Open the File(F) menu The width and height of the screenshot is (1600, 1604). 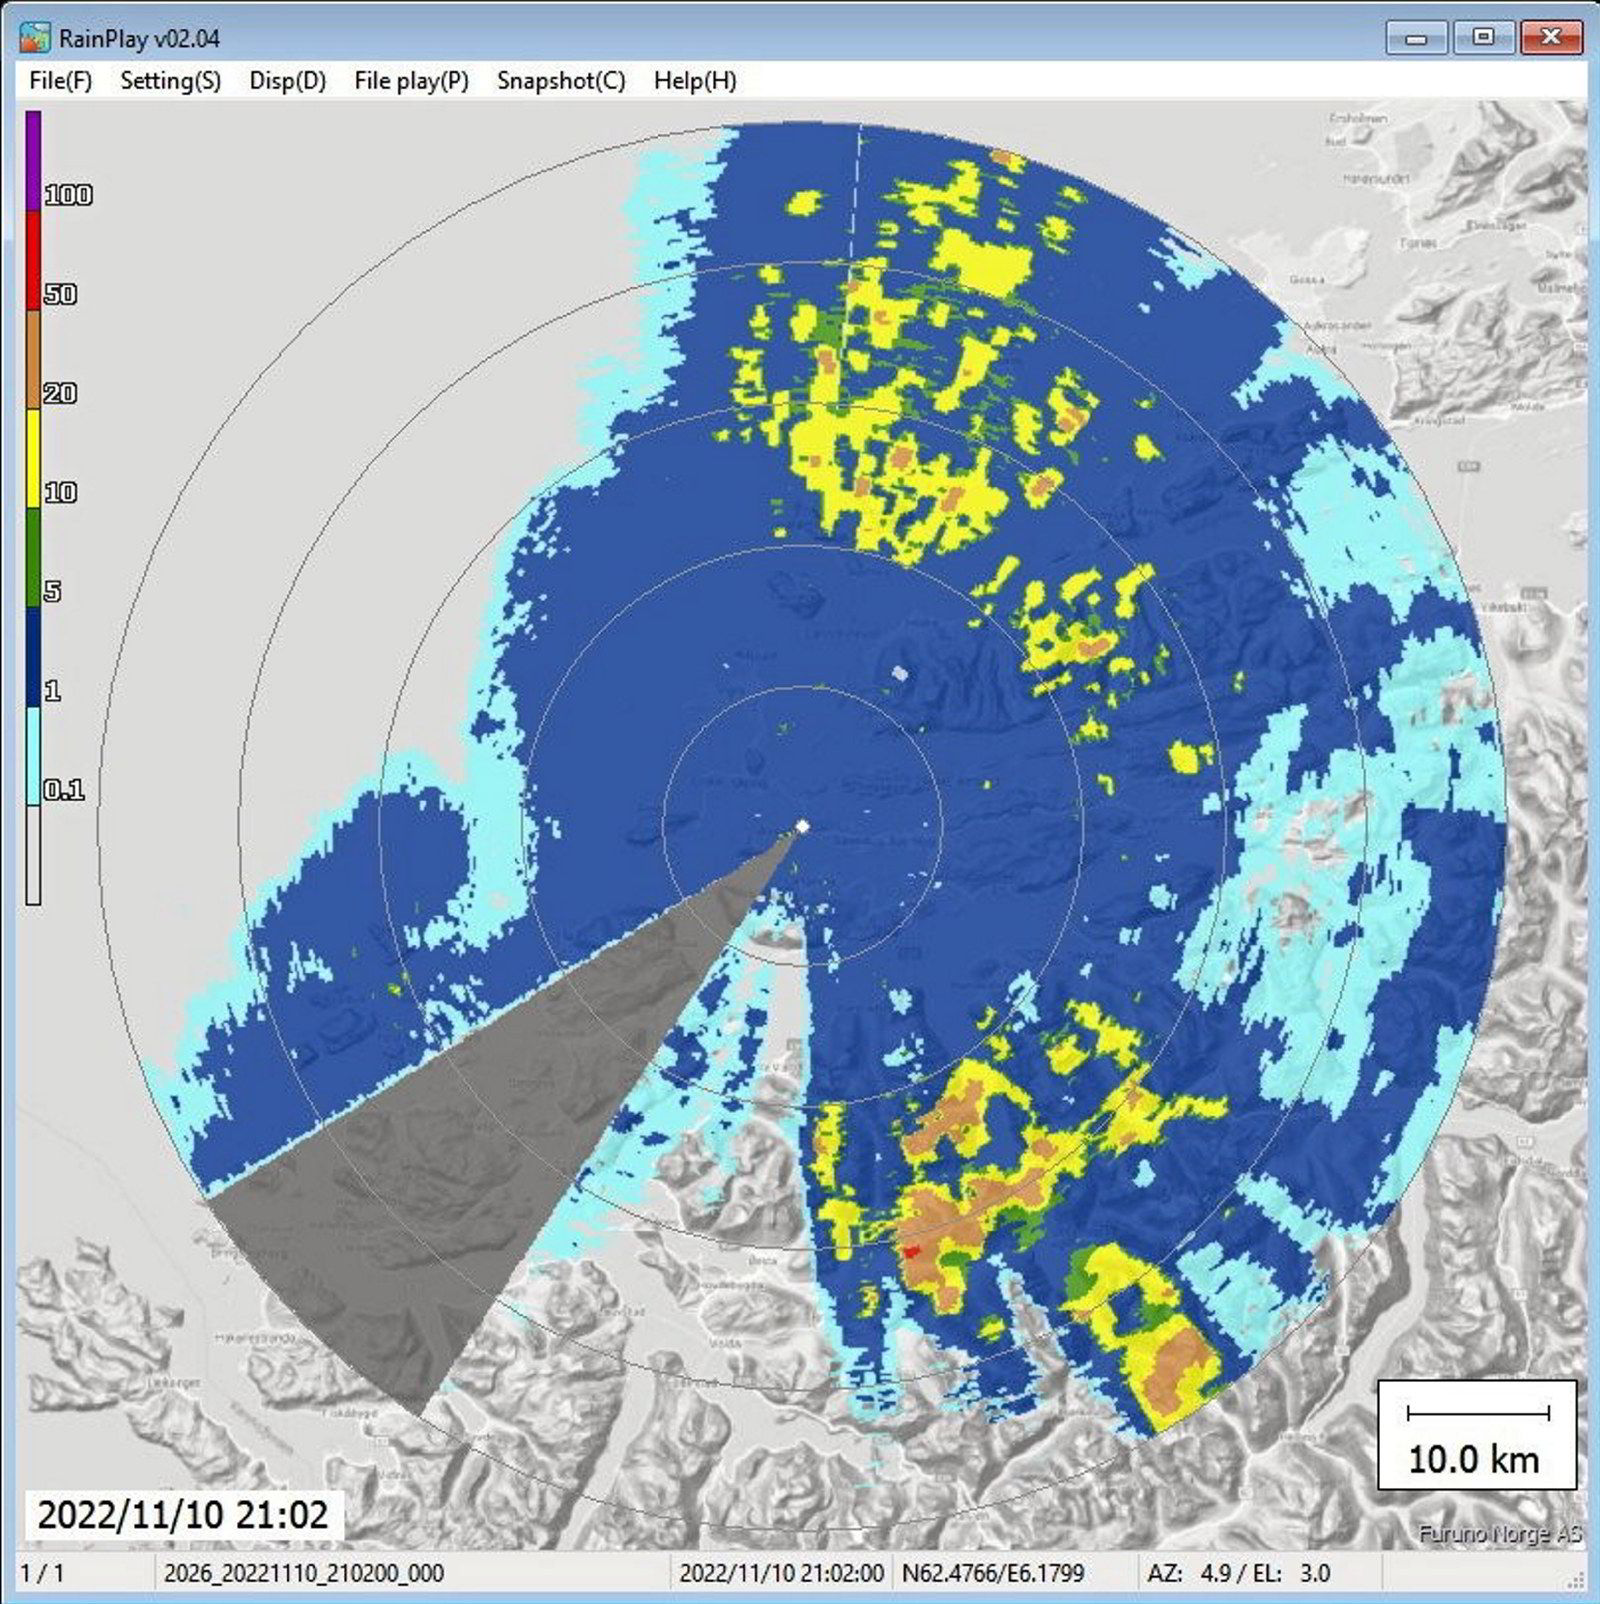[x=62, y=82]
